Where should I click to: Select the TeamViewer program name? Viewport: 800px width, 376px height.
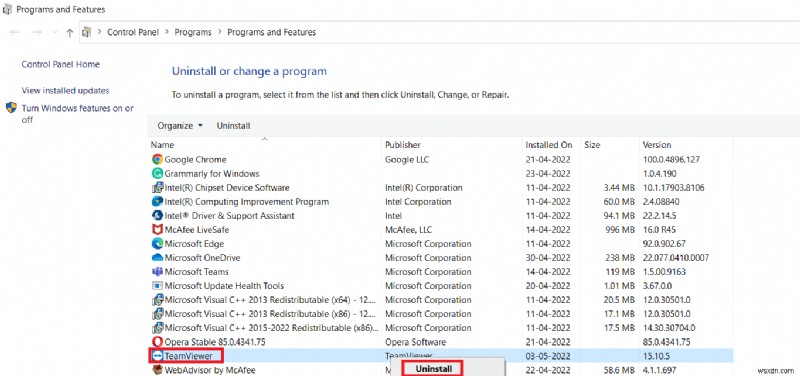[x=188, y=356]
